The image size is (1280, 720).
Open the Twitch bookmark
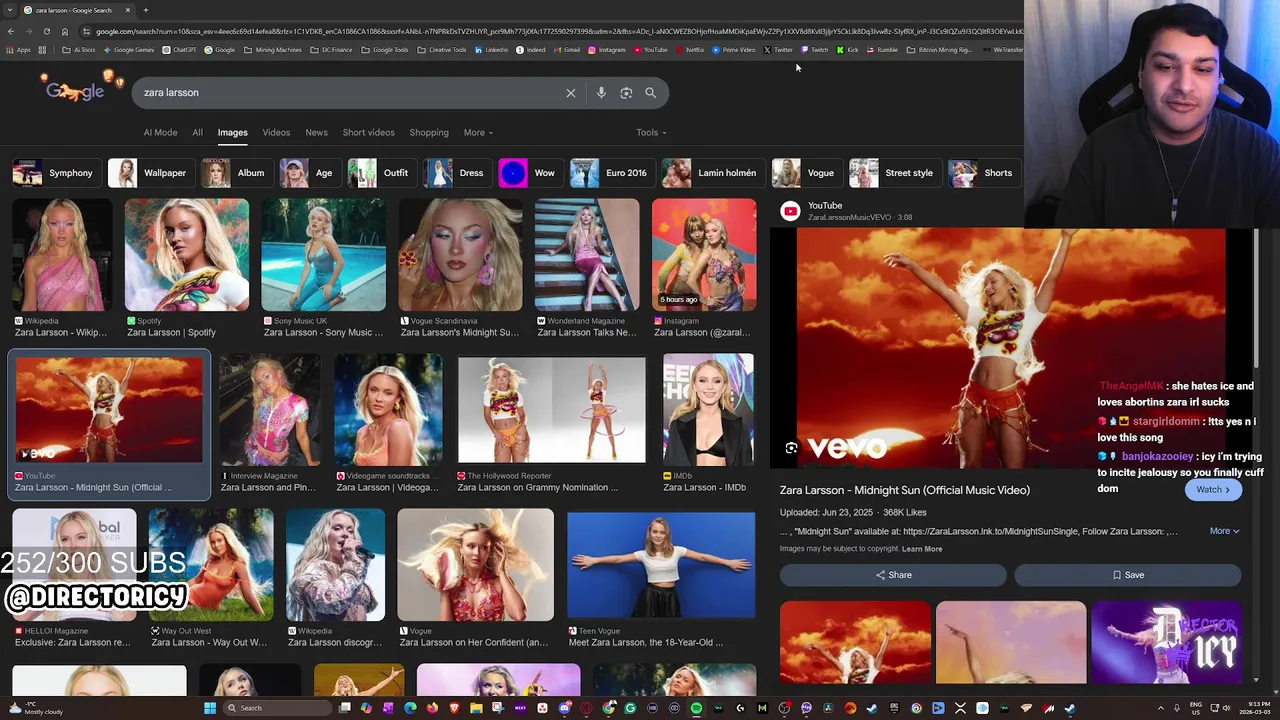click(x=815, y=50)
